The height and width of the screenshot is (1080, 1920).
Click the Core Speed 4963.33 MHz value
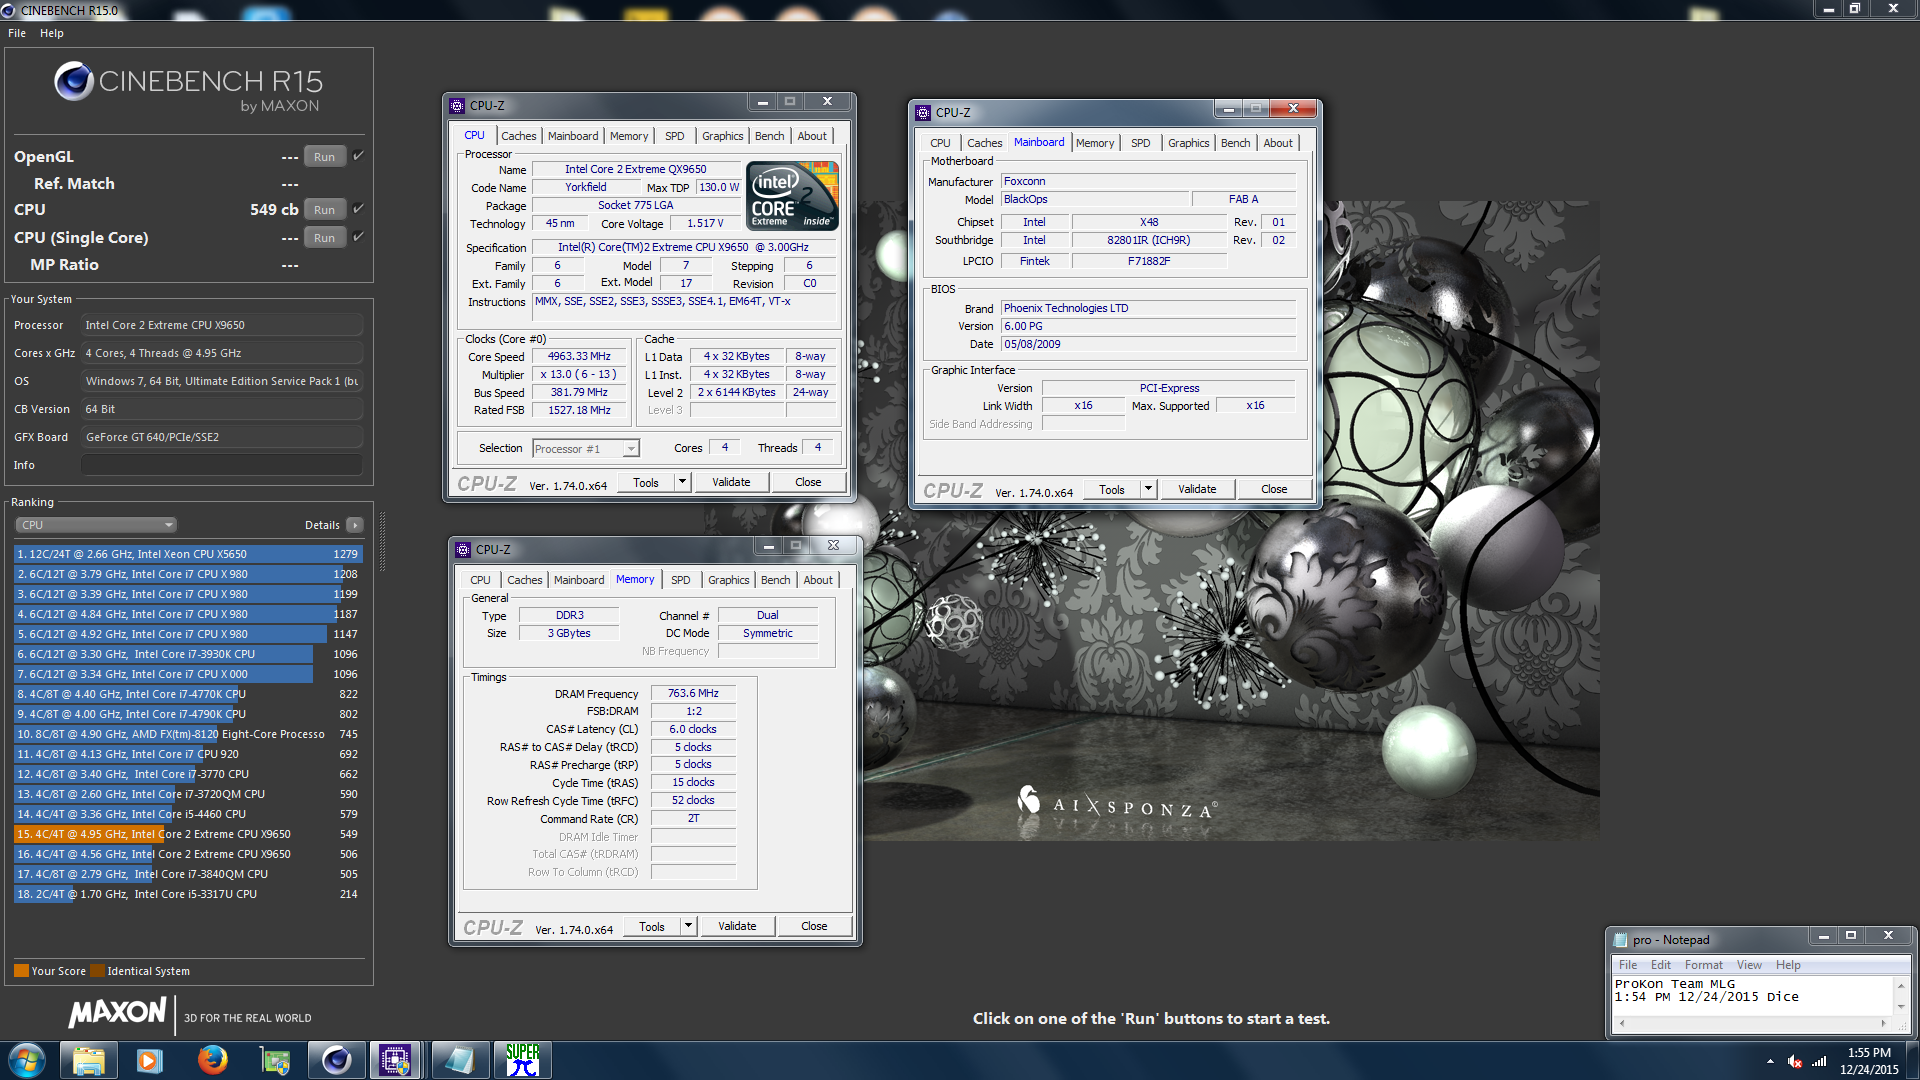pyautogui.click(x=579, y=356)
